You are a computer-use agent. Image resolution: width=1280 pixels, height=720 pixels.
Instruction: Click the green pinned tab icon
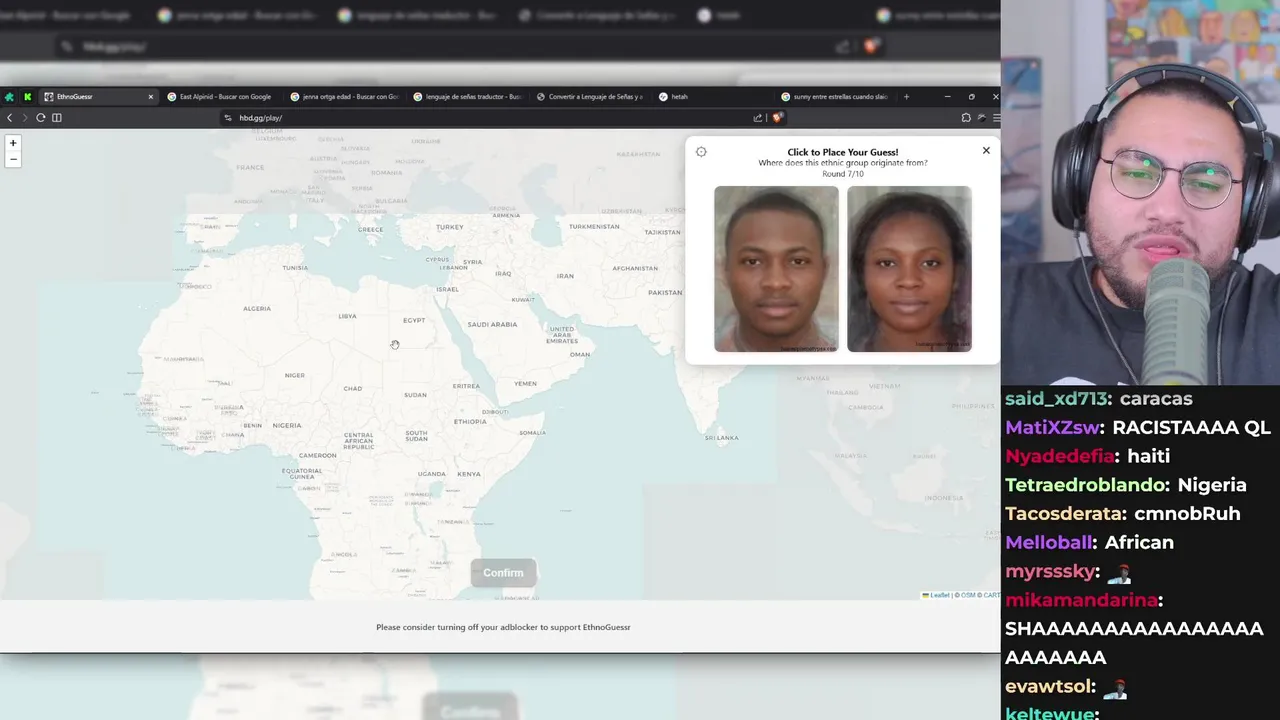[x=9, y=97]
